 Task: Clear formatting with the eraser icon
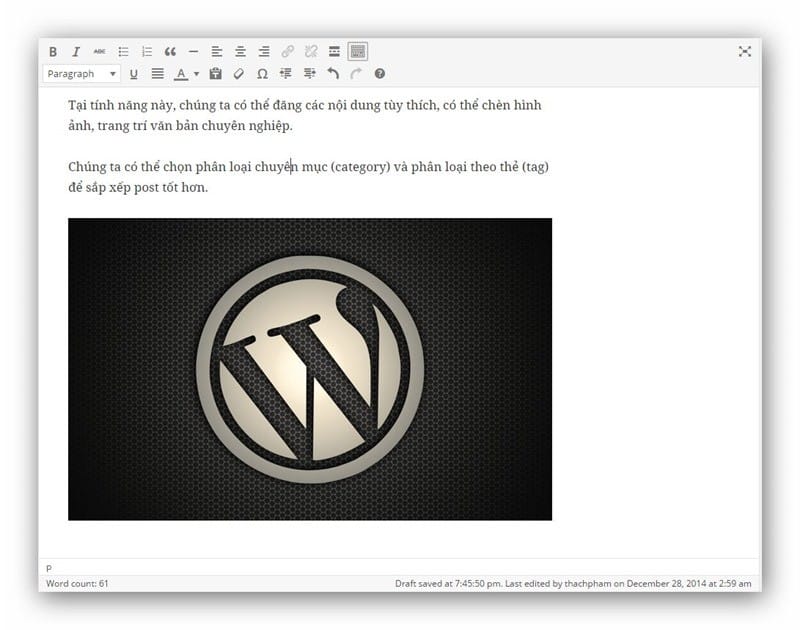coord(239,74)
